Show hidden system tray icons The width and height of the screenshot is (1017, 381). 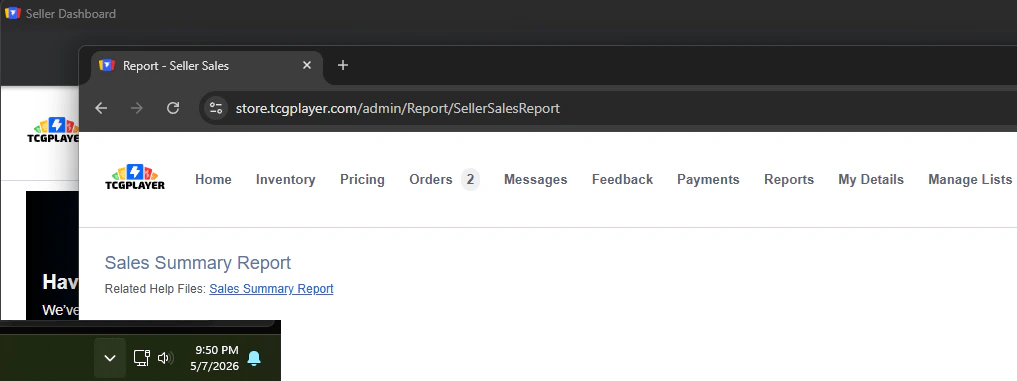[110, 358]
